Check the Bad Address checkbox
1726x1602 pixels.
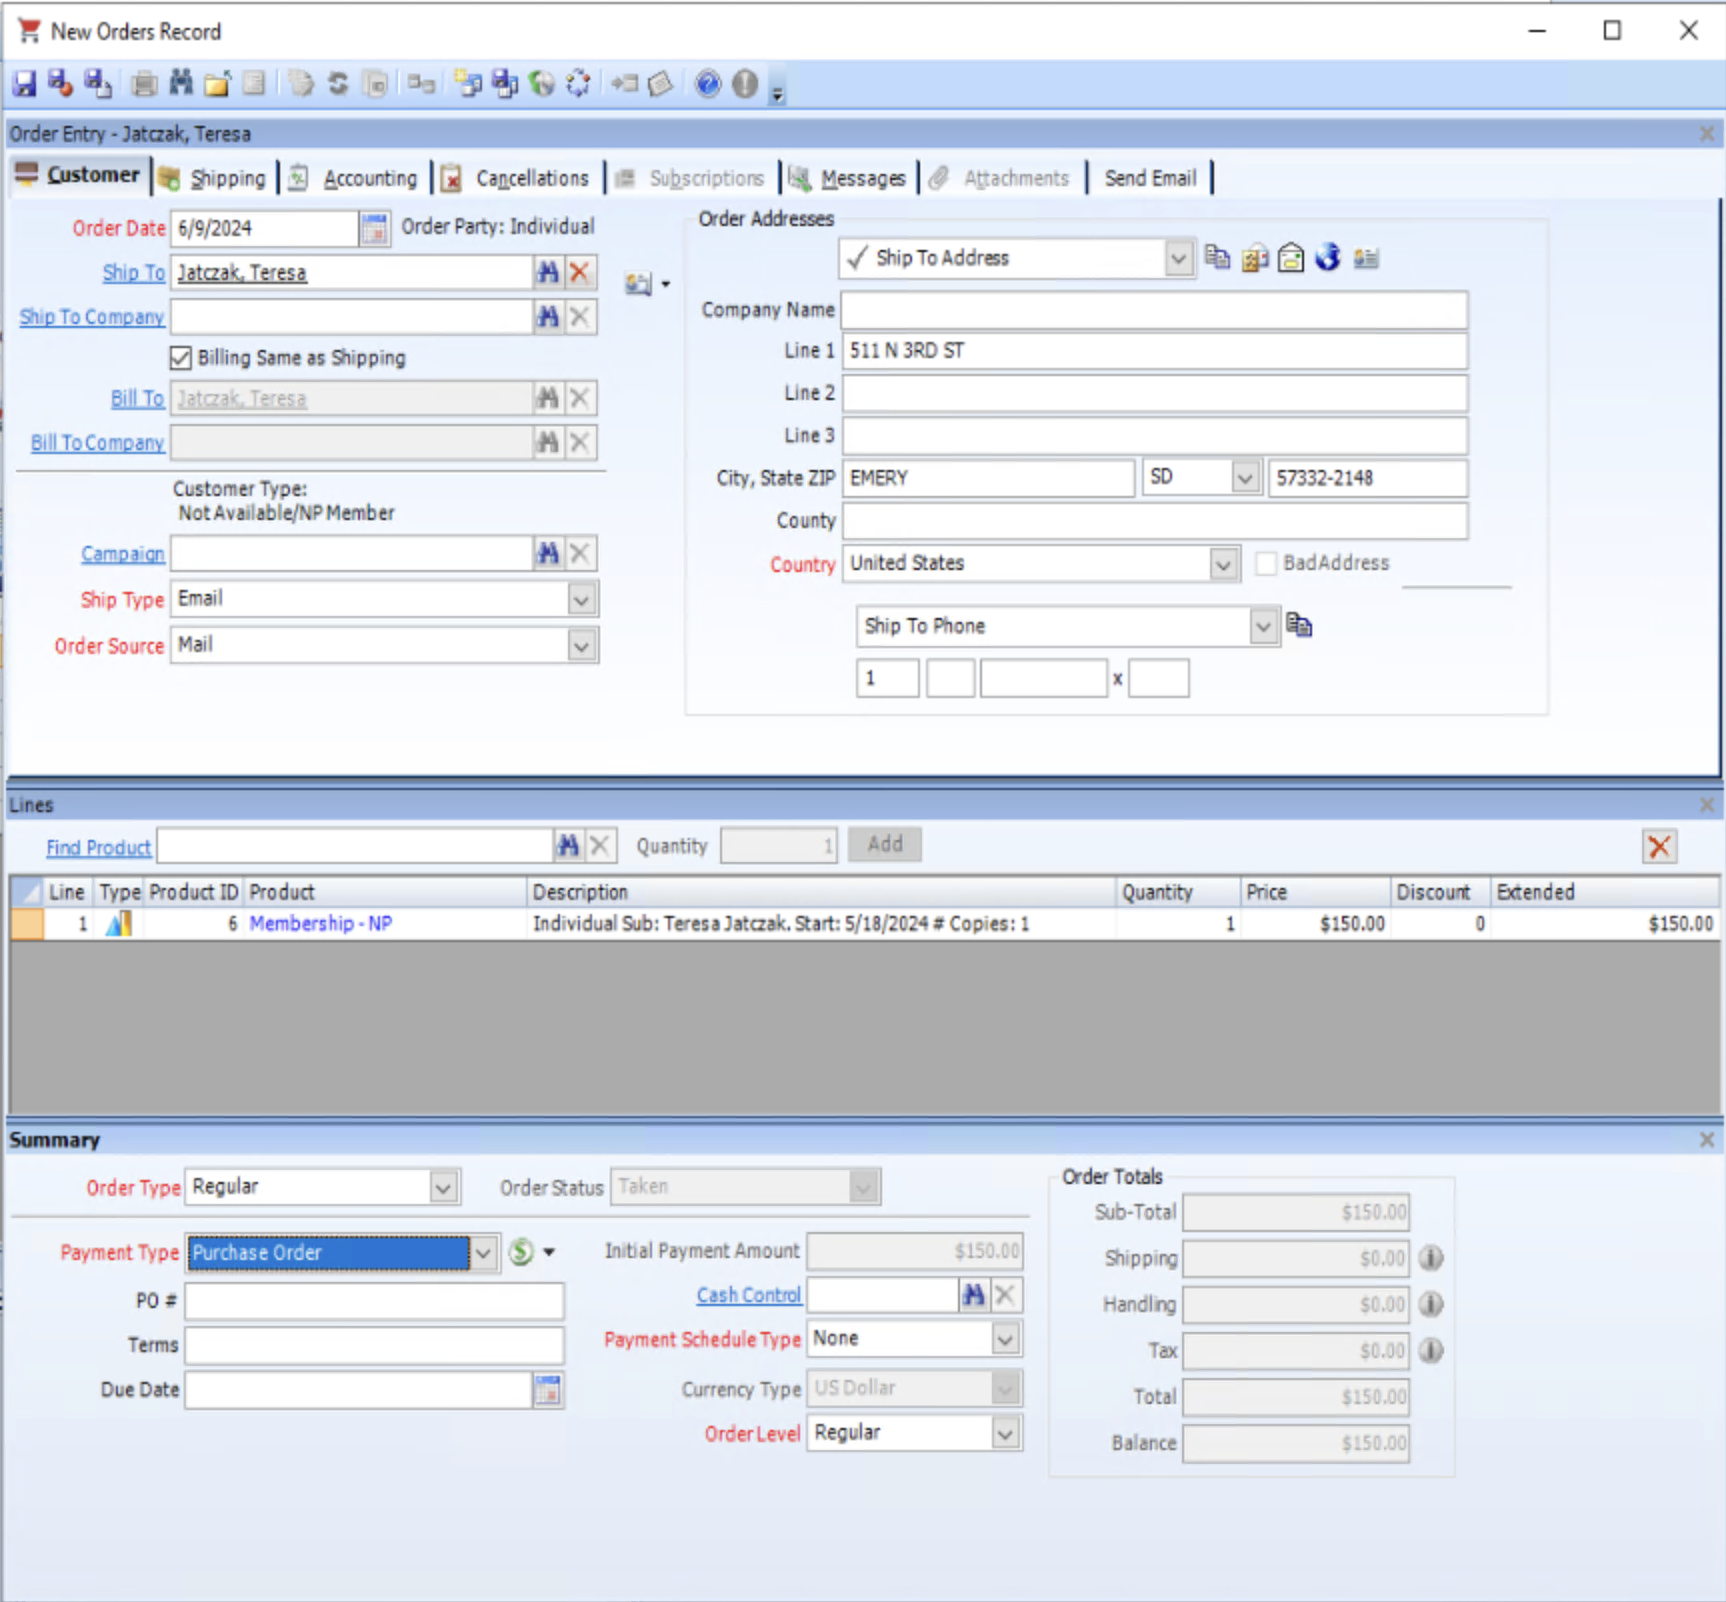1266,563
